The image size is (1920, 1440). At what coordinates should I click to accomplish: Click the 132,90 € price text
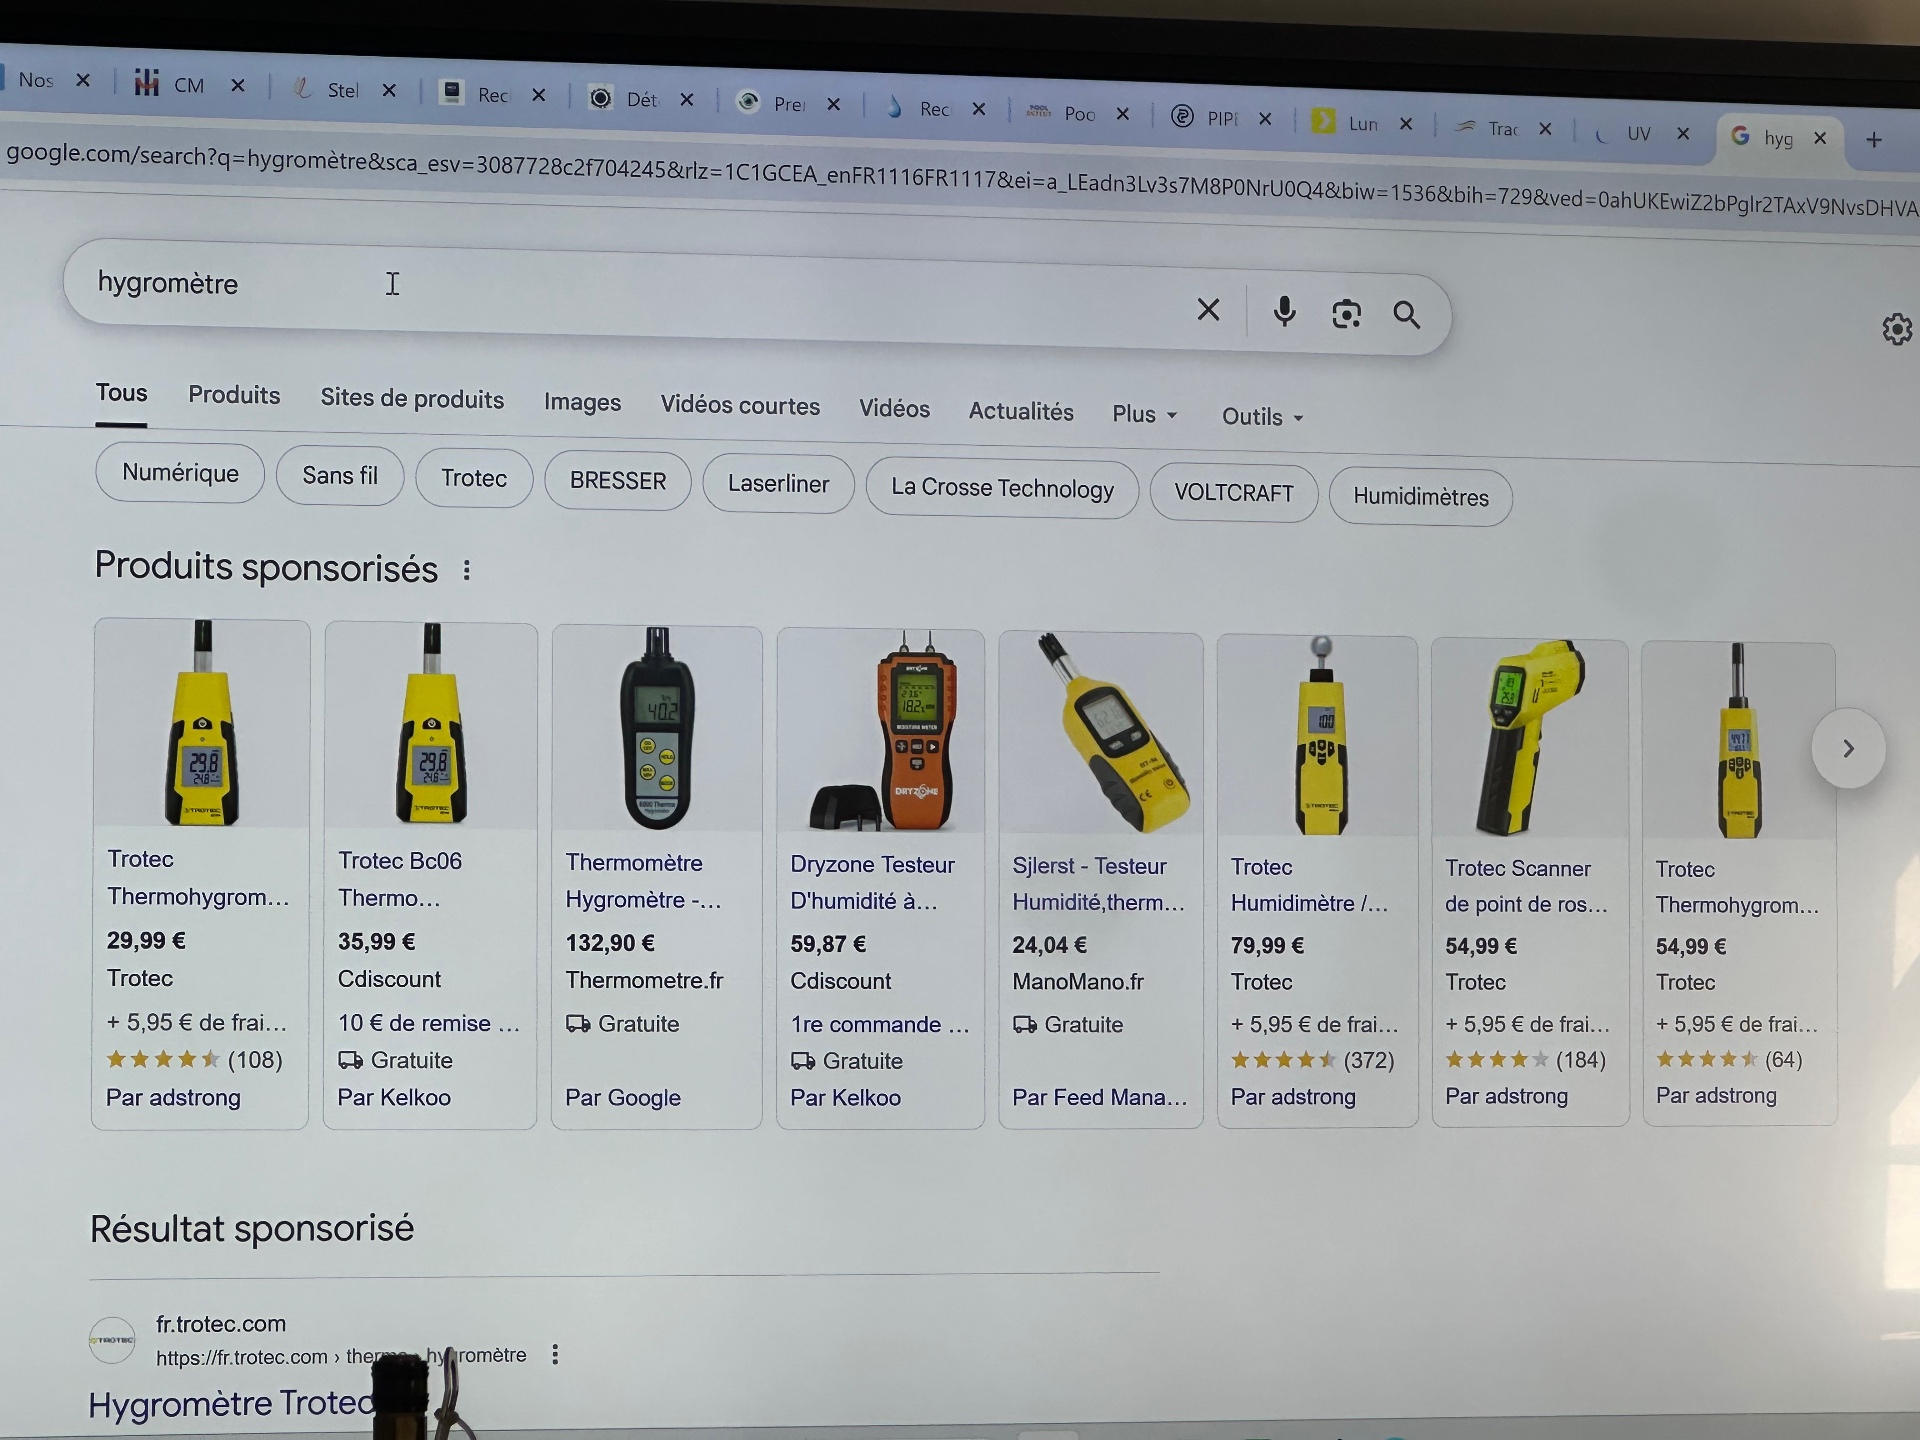click(610, 943)
